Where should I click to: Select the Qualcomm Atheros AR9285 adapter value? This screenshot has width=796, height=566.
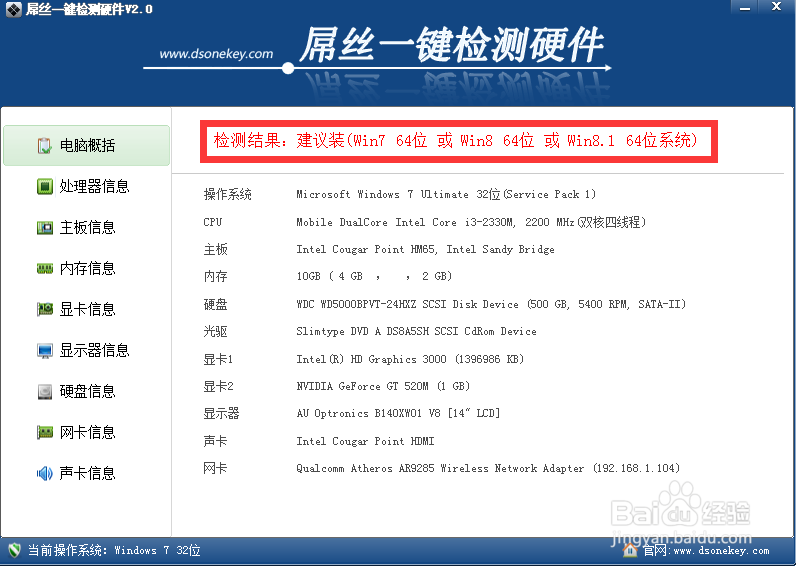pos(488,468)
